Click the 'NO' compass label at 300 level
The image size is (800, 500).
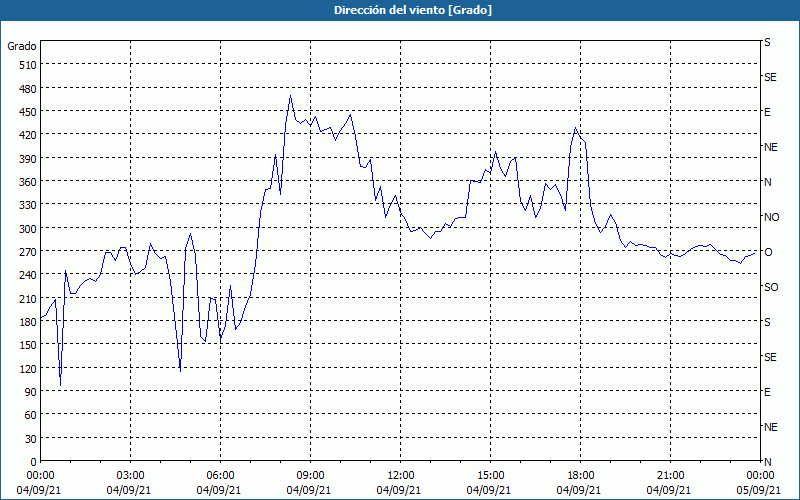771,217
